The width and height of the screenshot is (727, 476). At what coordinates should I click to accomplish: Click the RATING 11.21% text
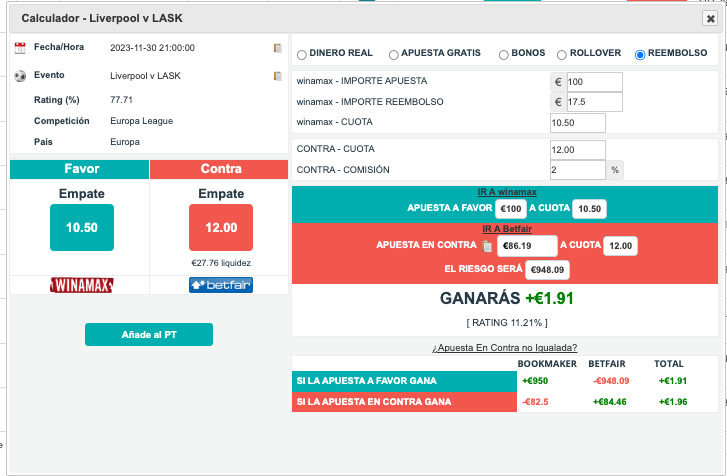(x=507, y=323)
